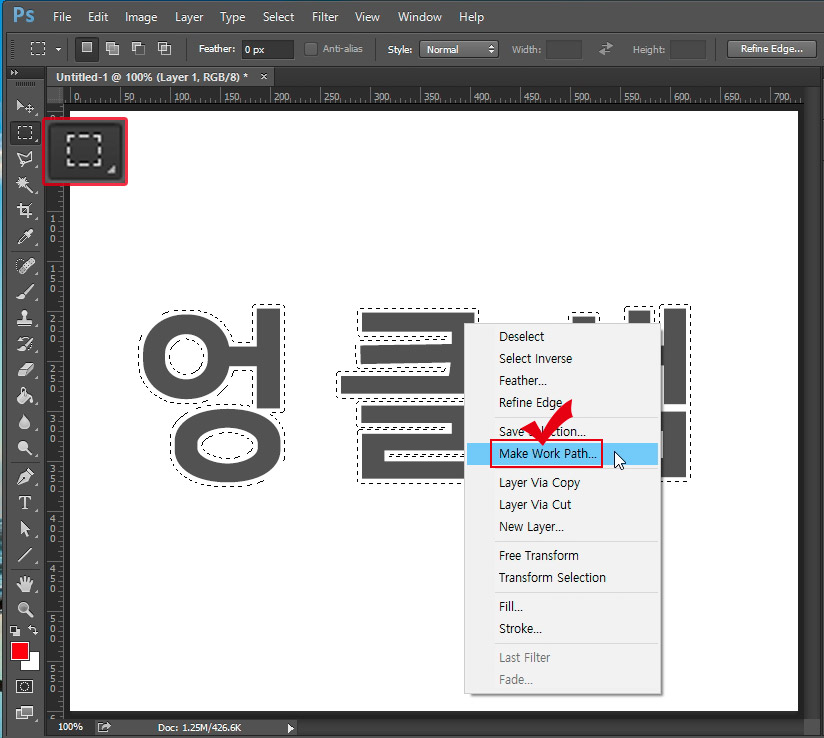Image resolution: width=824 pixels, height=738 pixels.
Task: Toggle Quick Mask mode at toolbar bottom
Action: pos(25,686)
